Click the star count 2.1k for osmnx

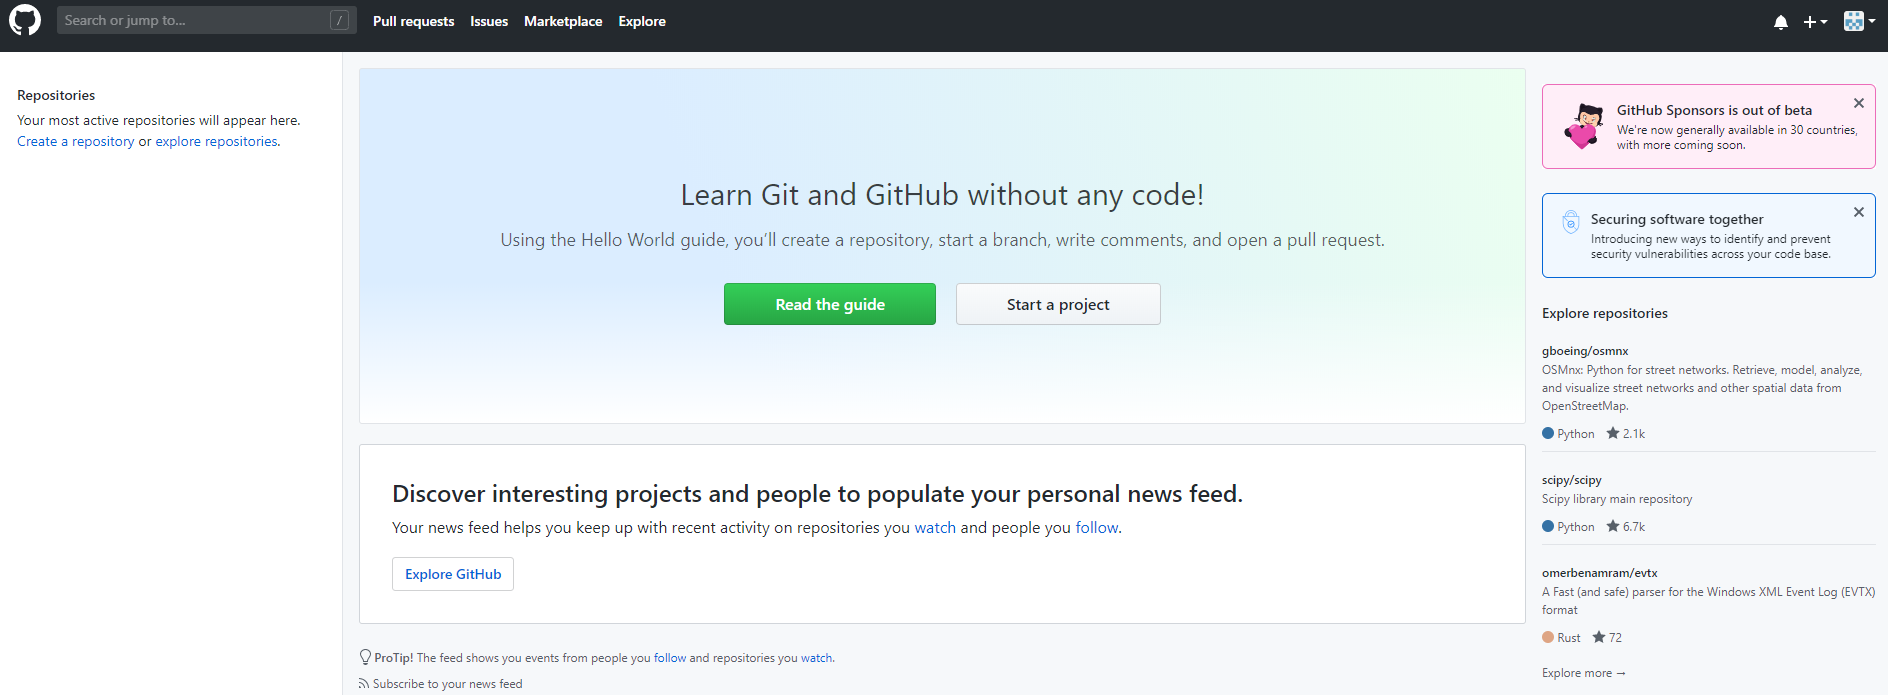1626,433
